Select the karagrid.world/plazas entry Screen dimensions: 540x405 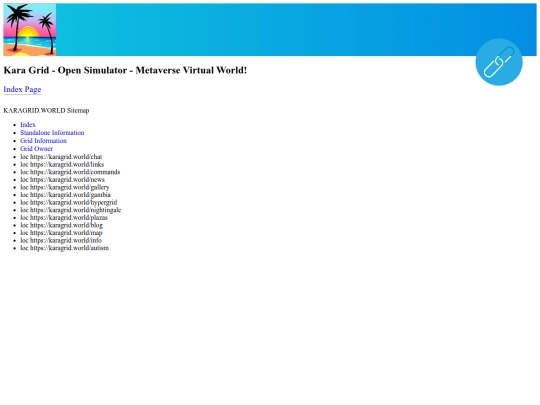tap(64, 217)
